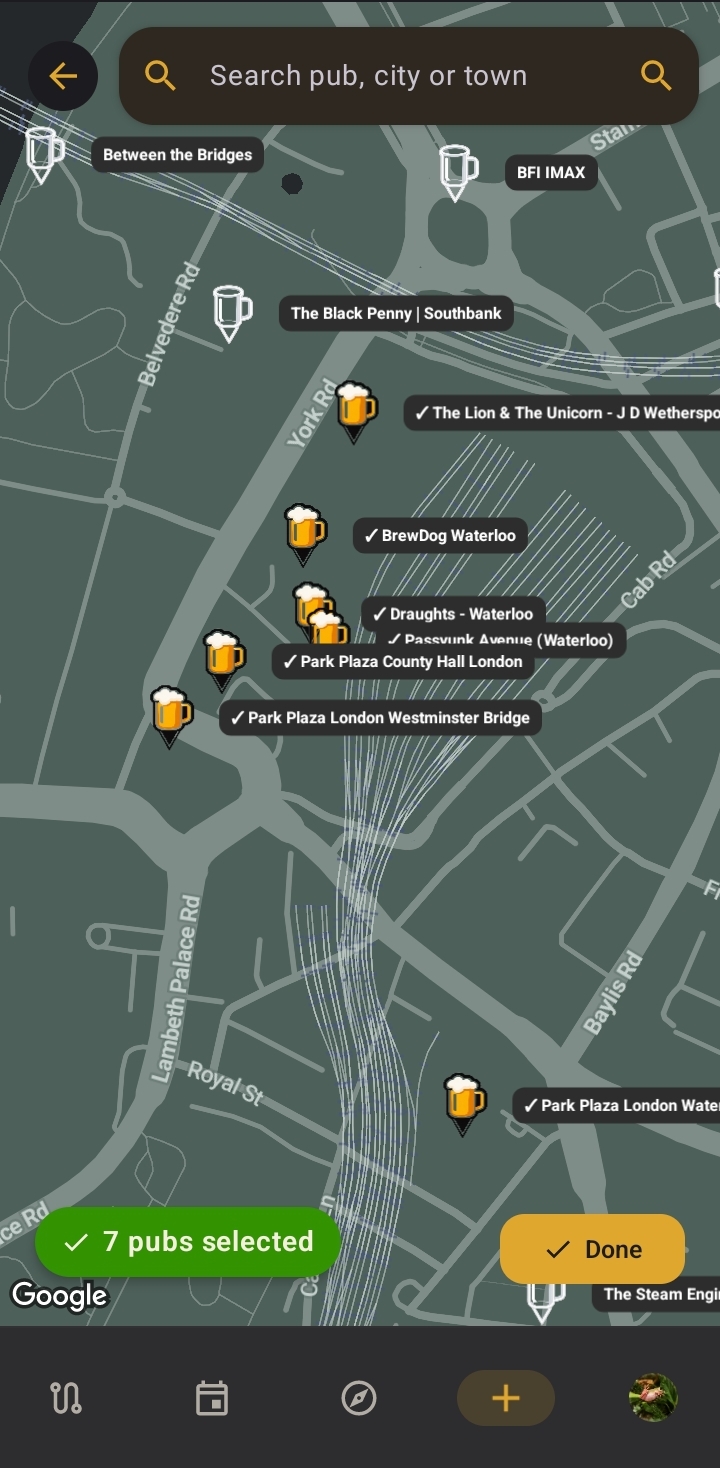The image size is (720, 1468).
Task: Tap the BrewDog Waterloo label
Action: tap(440, 535)
